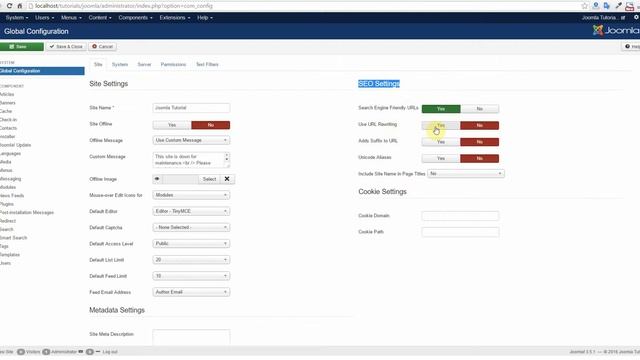Click the green Save button
Screen dimensions: 640x360
click(x=21, y=47)
